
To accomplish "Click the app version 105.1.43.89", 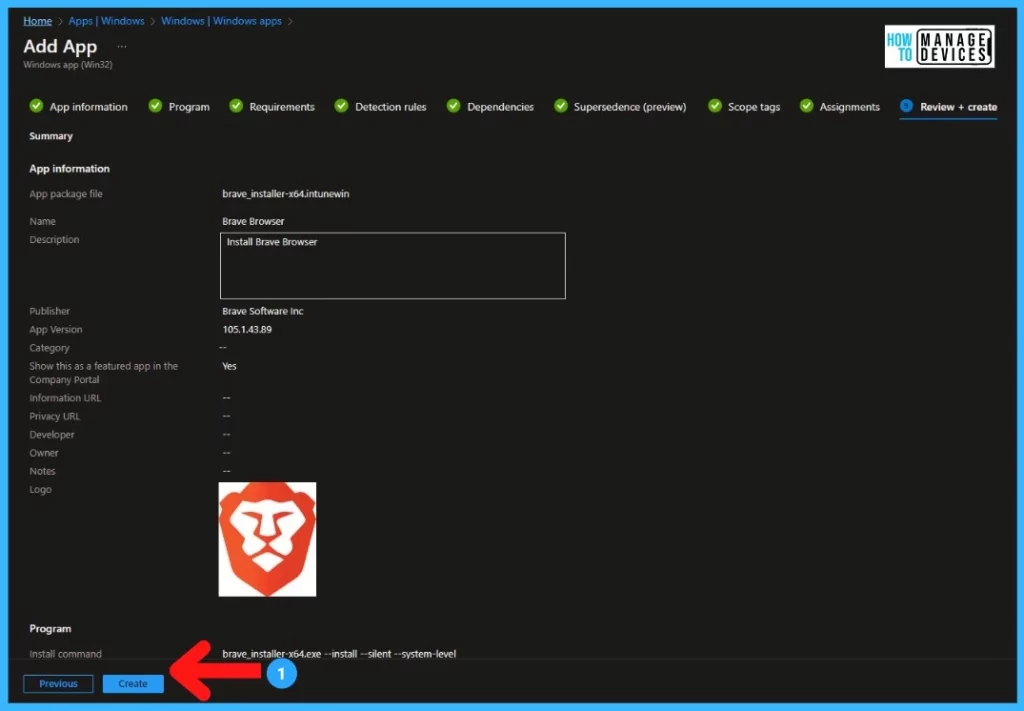I will 247,330.
